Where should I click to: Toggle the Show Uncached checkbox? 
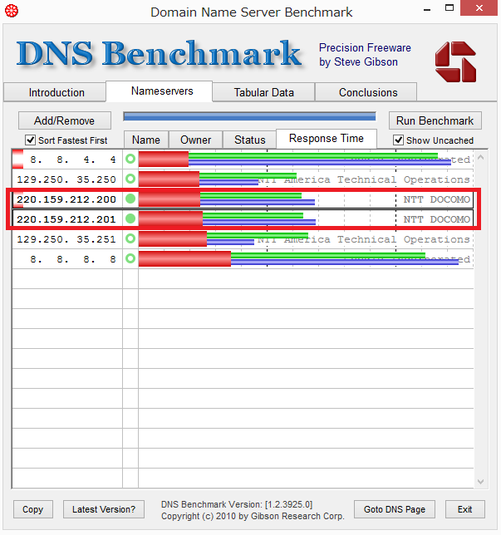[x=398, y=140]
